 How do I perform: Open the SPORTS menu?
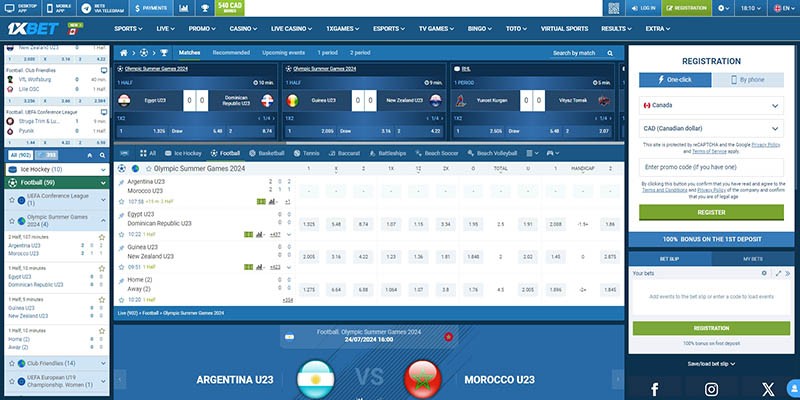coord(128,29)
